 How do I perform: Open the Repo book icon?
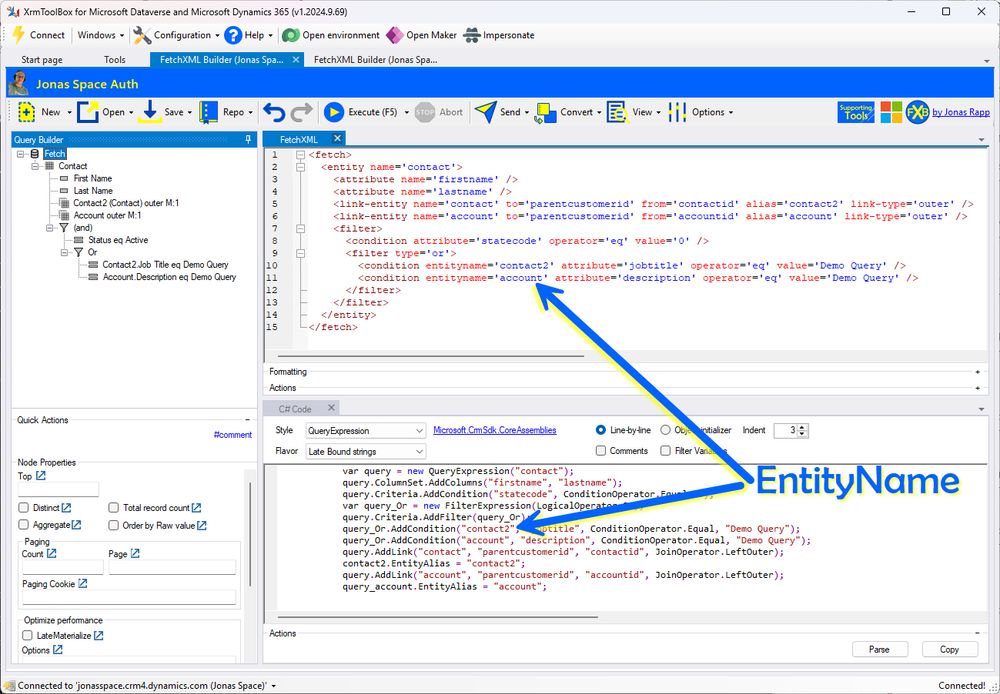208,112
